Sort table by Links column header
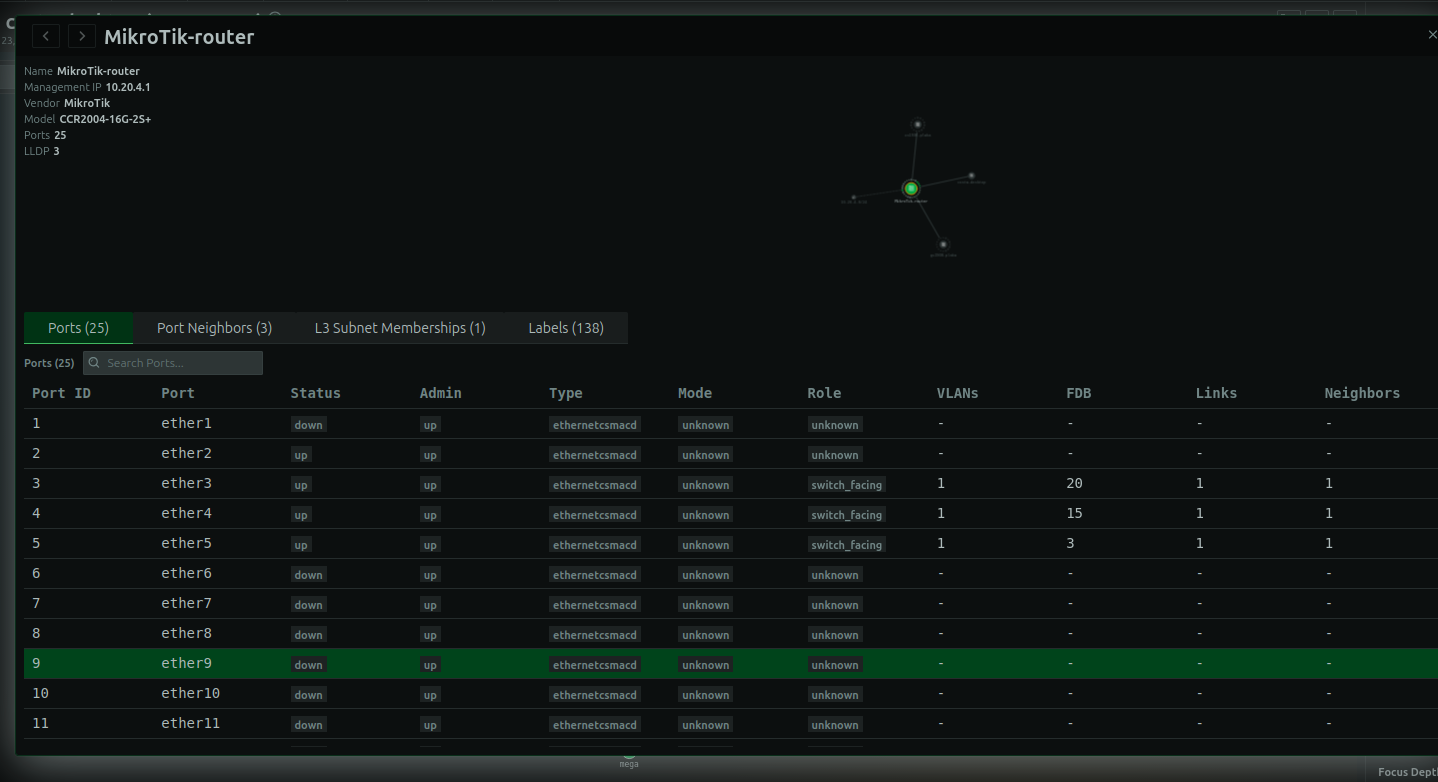This screenshot has width=1438, height=782. pyautogui.click(x=1216, y=393)
